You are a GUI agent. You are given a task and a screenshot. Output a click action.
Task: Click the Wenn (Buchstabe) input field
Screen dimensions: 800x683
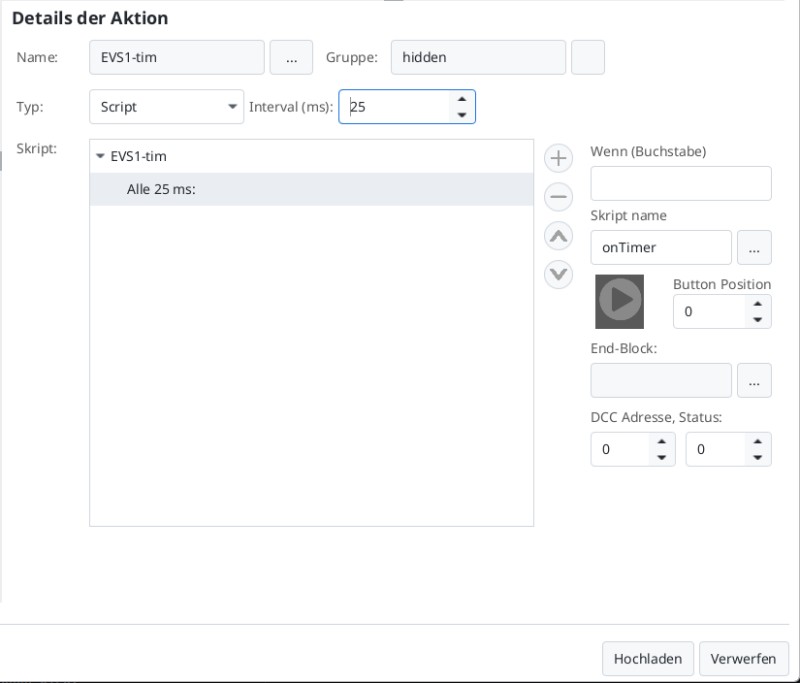(x=681, y=184)
